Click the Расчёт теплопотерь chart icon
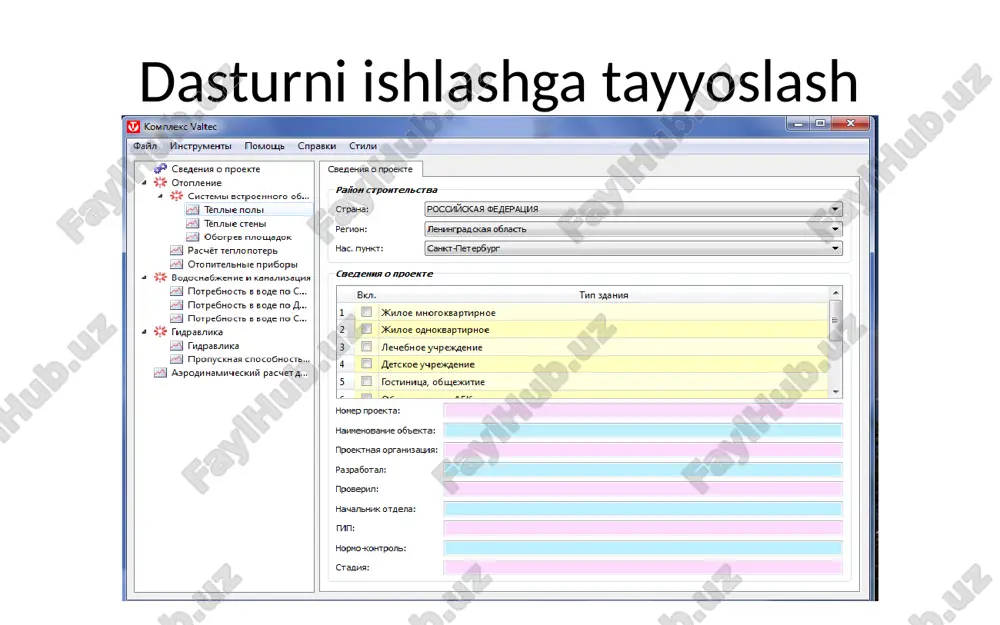Viewport: 1000px width, 625px height. 177,251
